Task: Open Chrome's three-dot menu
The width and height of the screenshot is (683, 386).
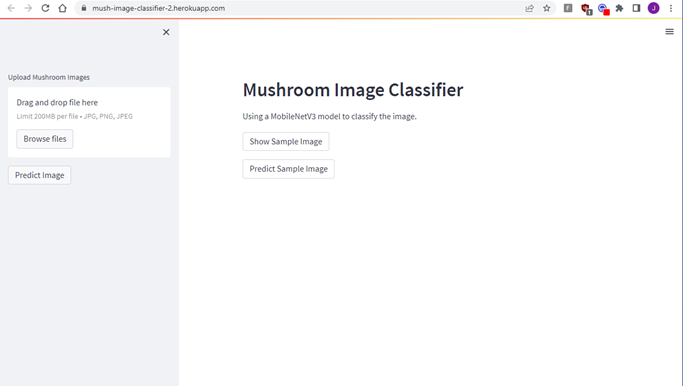Action: tap(671, 8)
